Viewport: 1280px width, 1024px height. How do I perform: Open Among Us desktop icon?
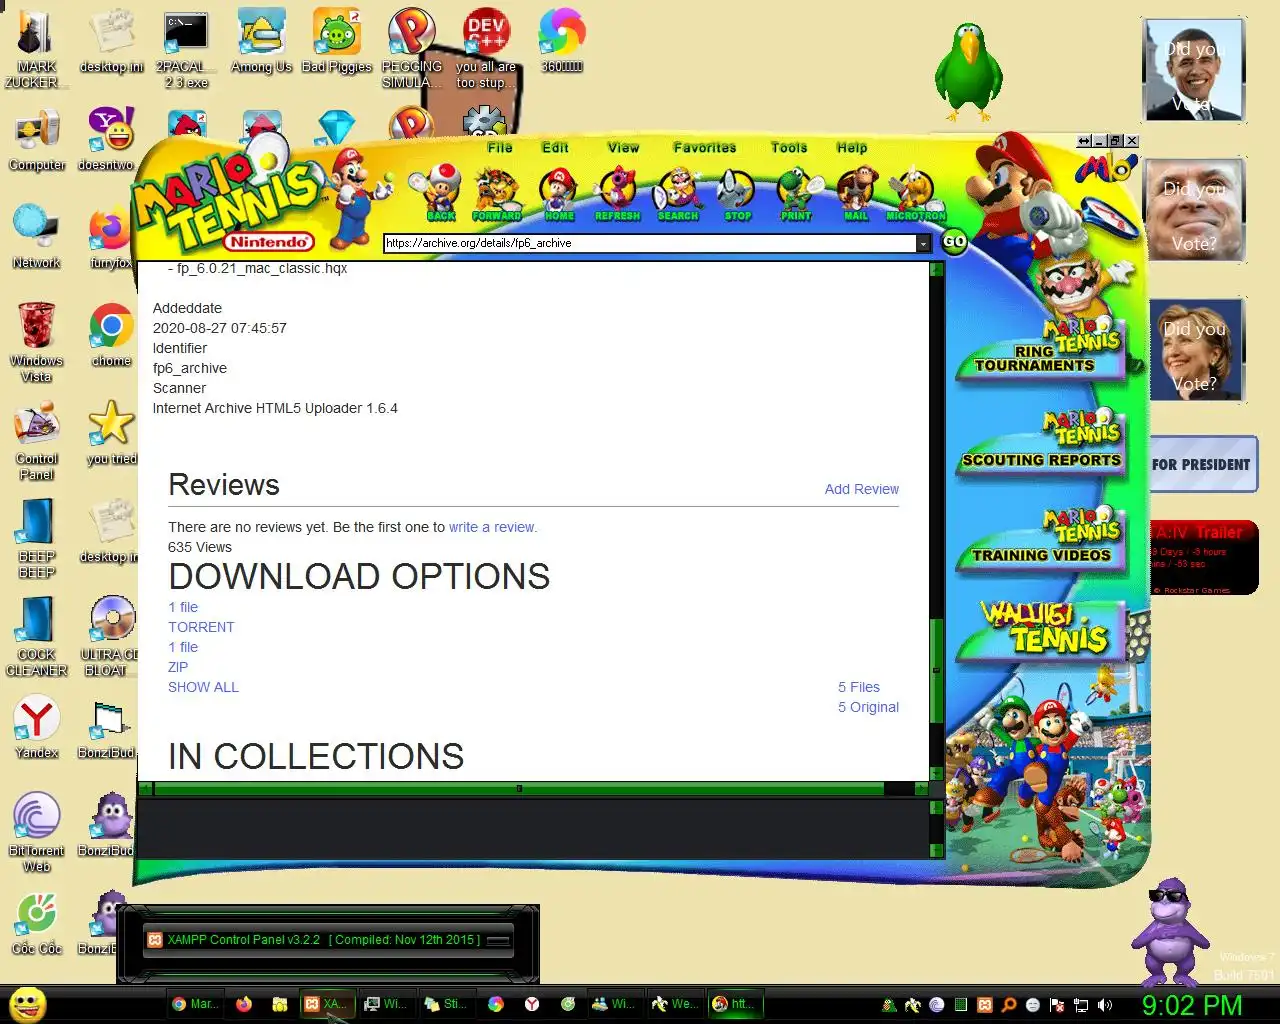pyautogui.click(x=261, y=42)
